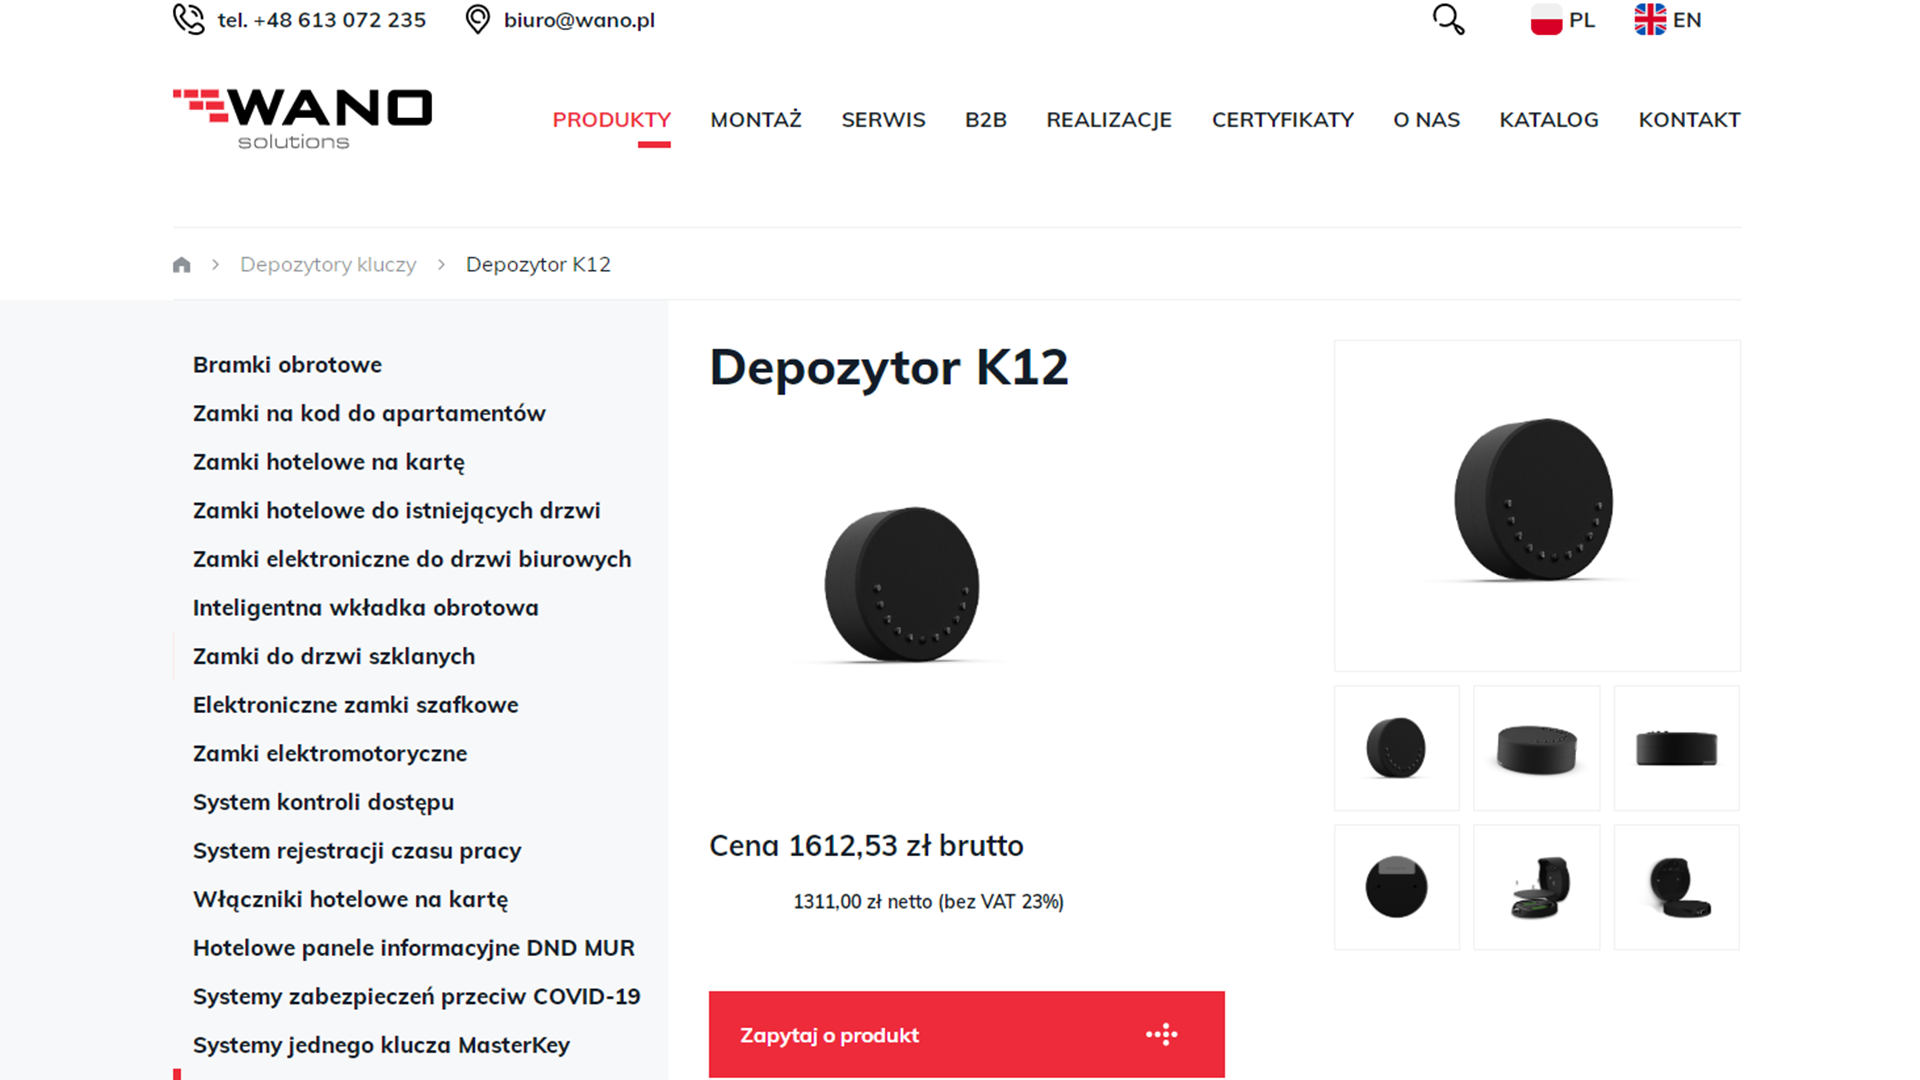The width and height of the screenshot is (1920, 1080).
Task: Click the location pin icon beside email
Action: pos(478,20)
